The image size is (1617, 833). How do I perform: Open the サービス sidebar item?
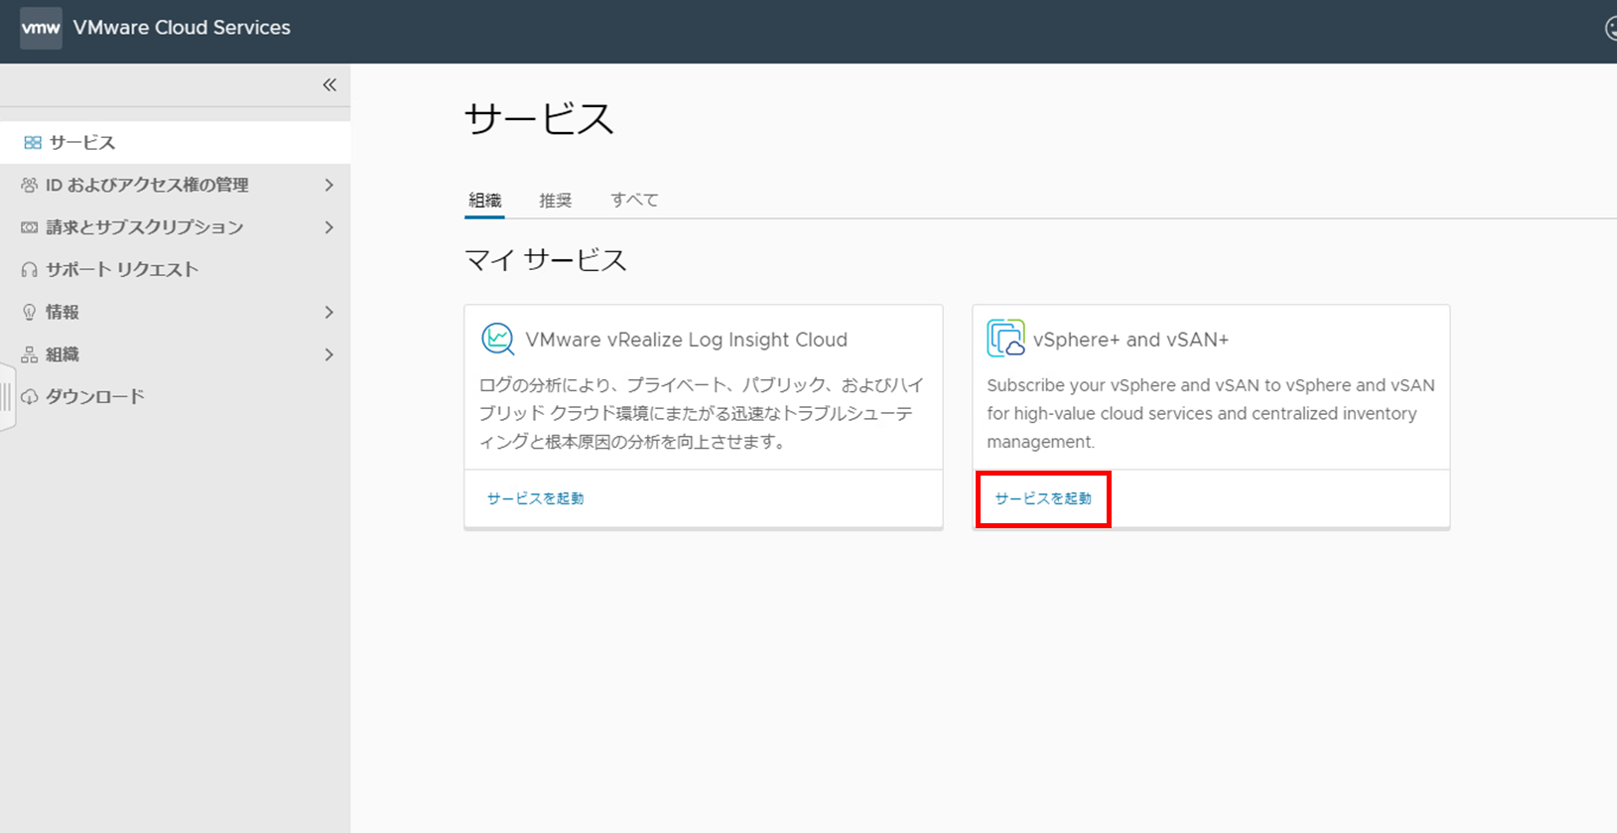tap(175, 143)
